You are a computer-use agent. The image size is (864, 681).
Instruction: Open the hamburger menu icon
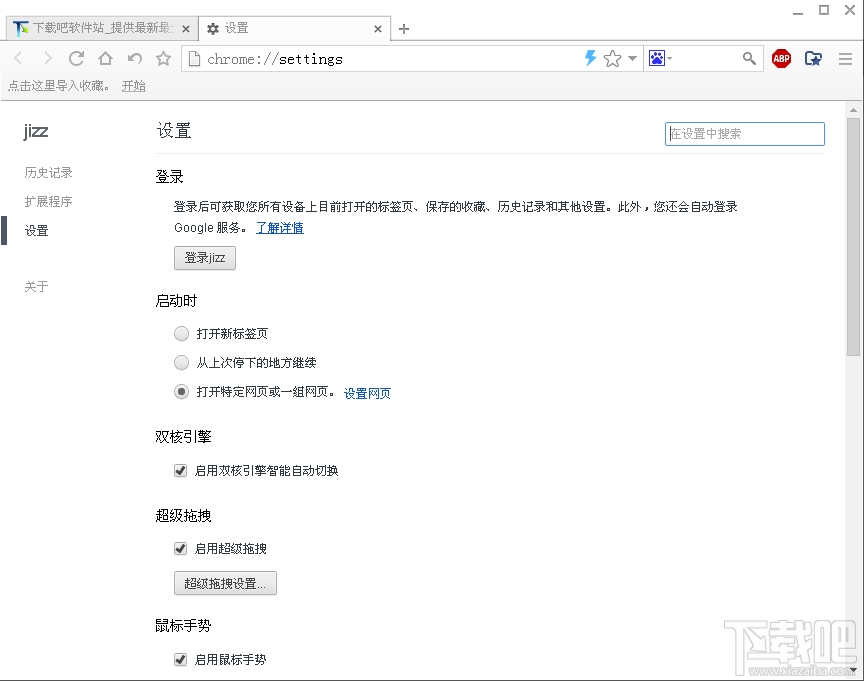pyautogui.click(x=845, y=58)
